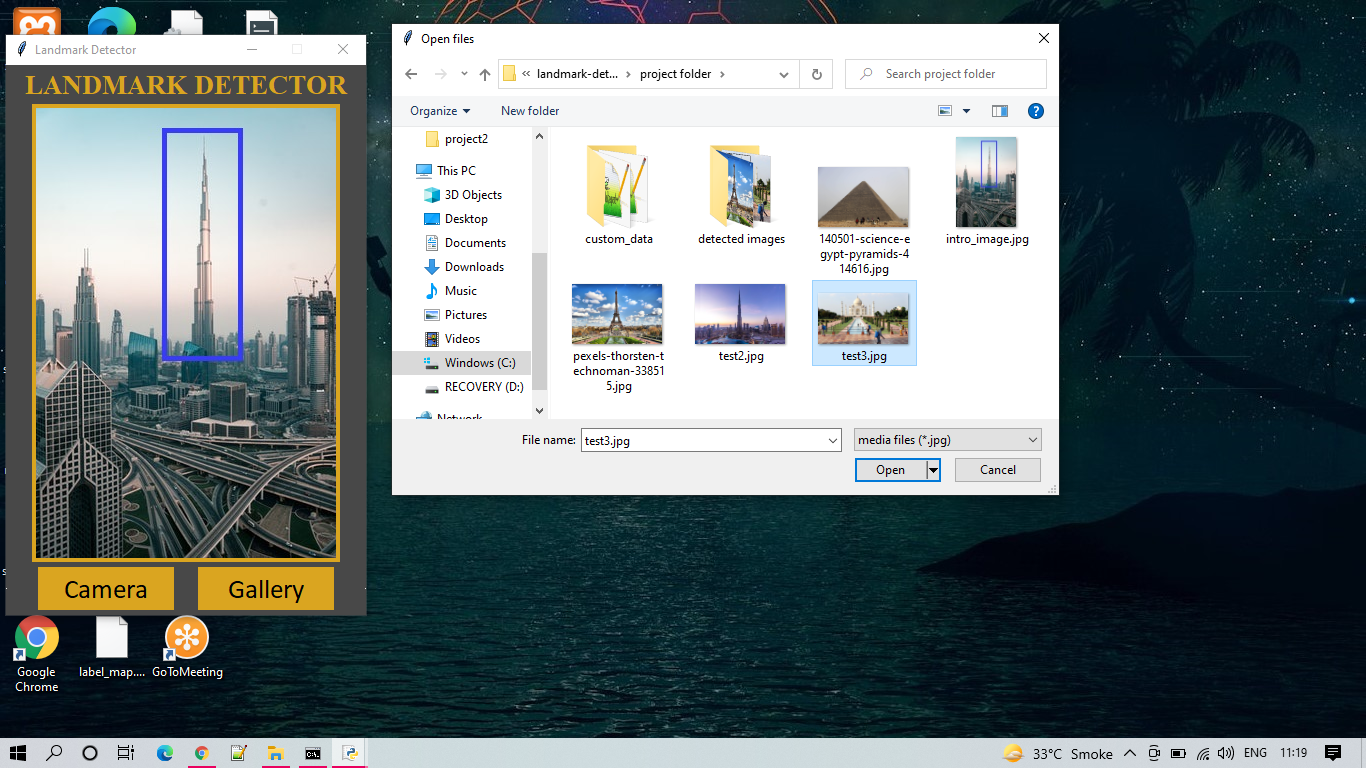Select the GoToMeeting desktop icon
The image size is (1366, 768).
tap(187, 648)
